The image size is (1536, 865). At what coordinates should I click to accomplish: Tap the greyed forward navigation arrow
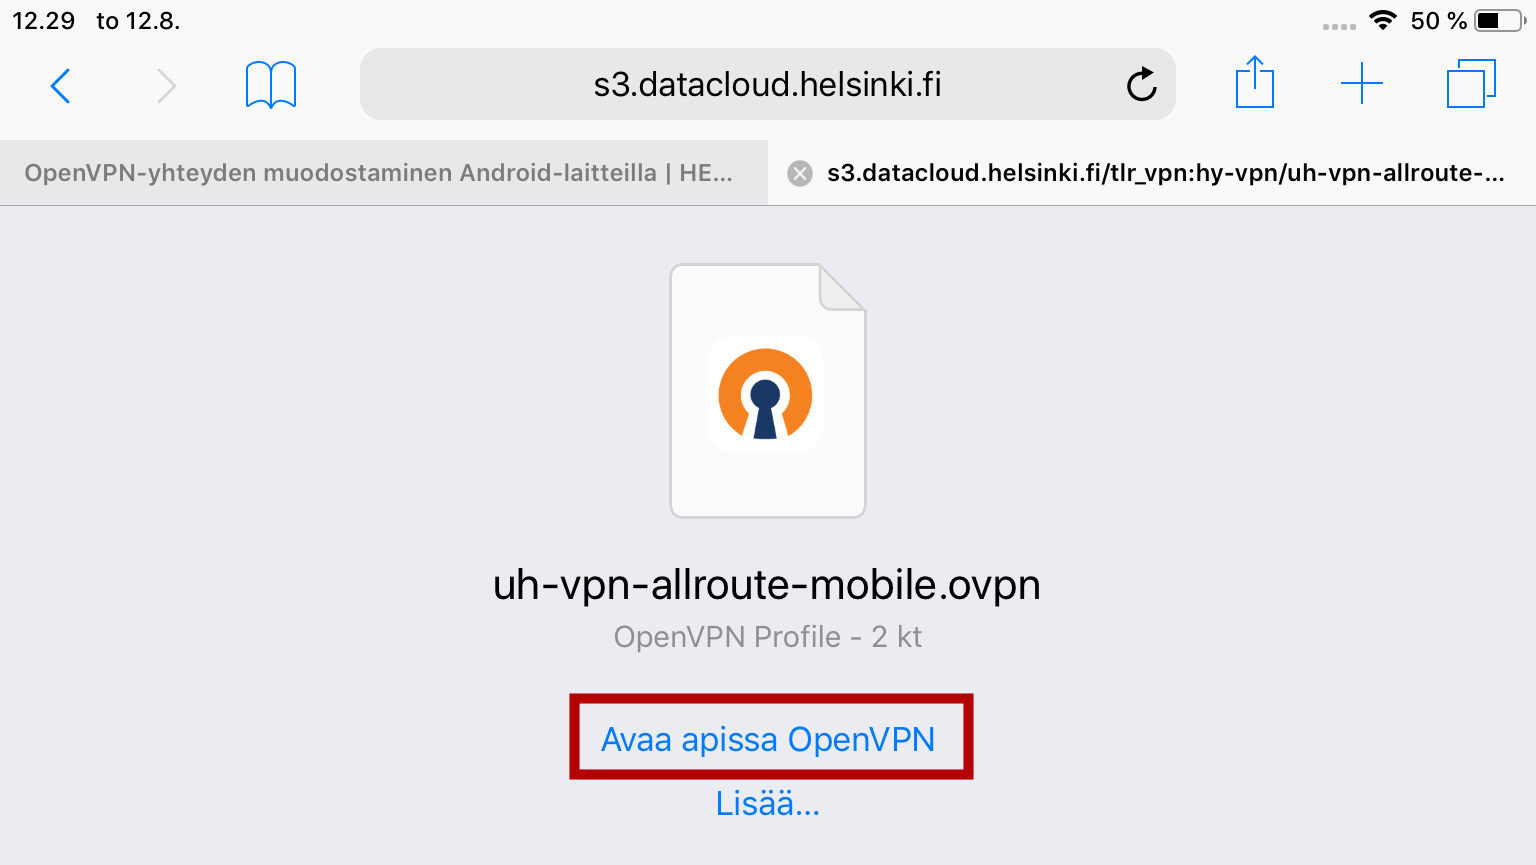[x=166, y=86]
